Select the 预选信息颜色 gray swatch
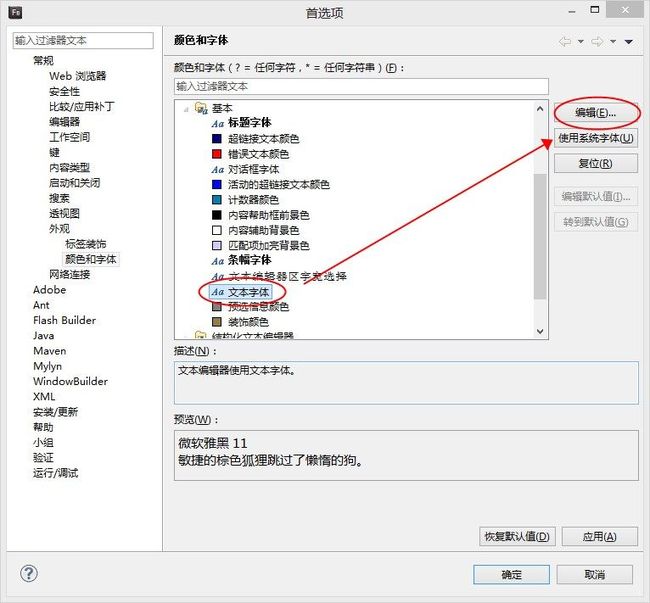The image size is (650, 603). coord(217,307)
